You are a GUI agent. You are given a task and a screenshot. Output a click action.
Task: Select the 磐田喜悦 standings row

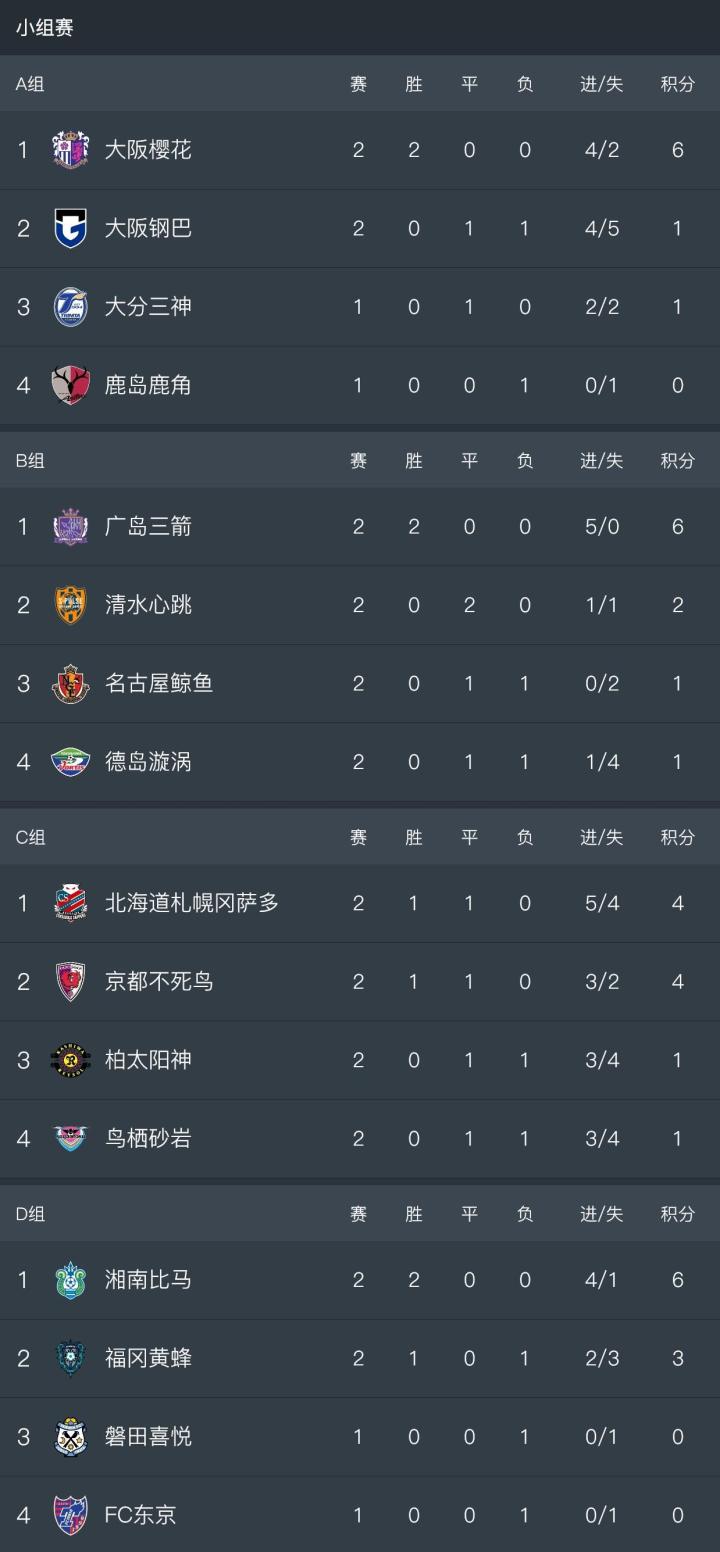pyautogui.click(x=360, y=1437)
